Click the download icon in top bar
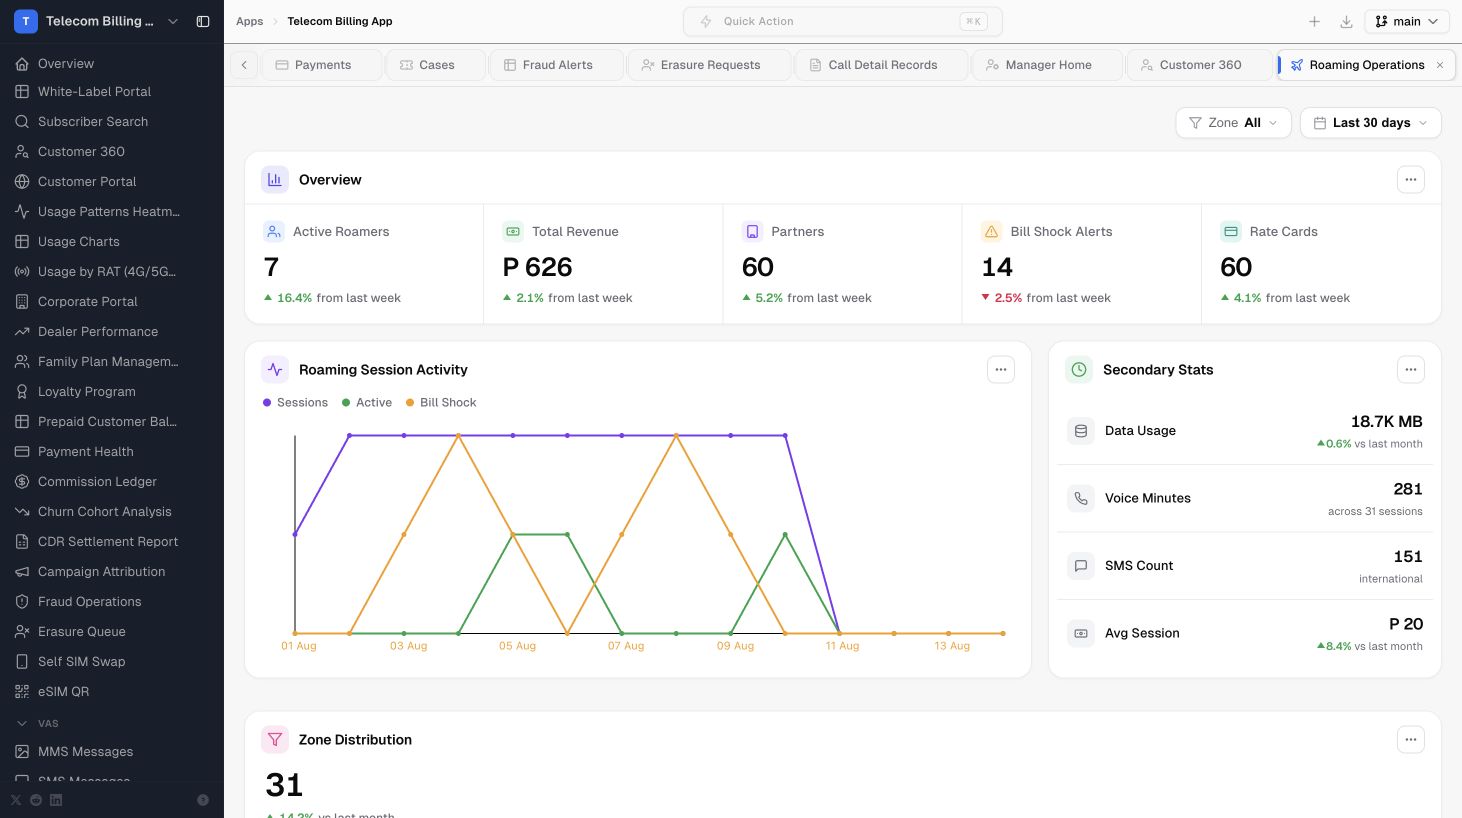1462x818 pixels. tap(1346, 21)
